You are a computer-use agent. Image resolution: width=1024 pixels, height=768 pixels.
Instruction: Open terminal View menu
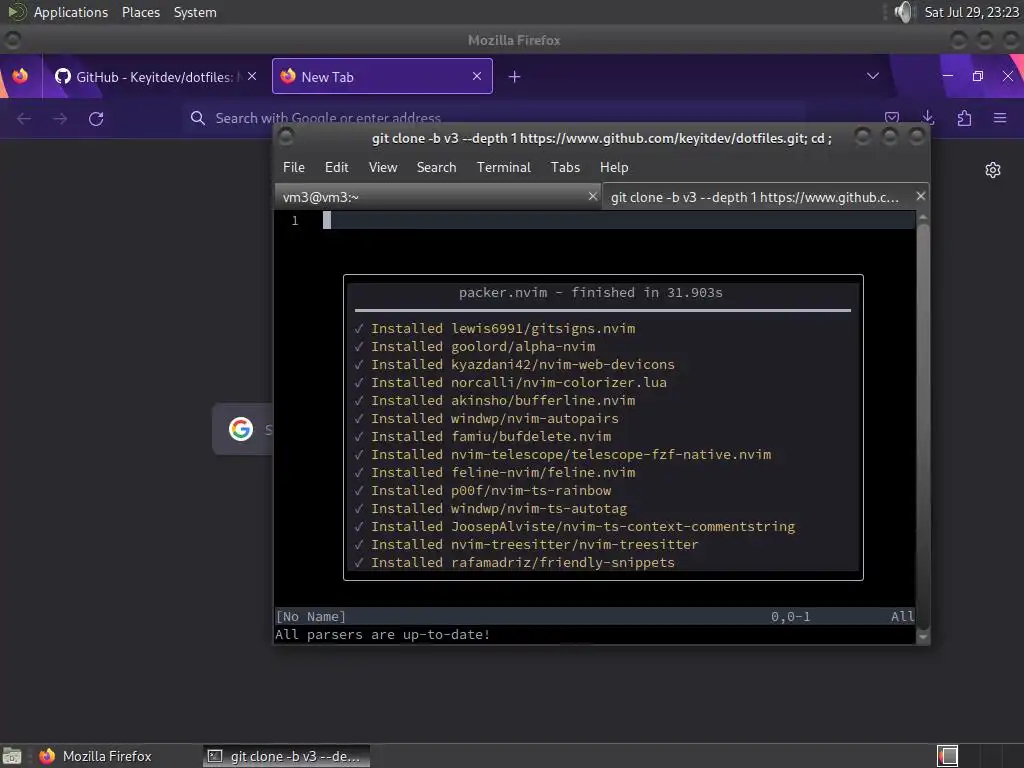coord(383,167)
